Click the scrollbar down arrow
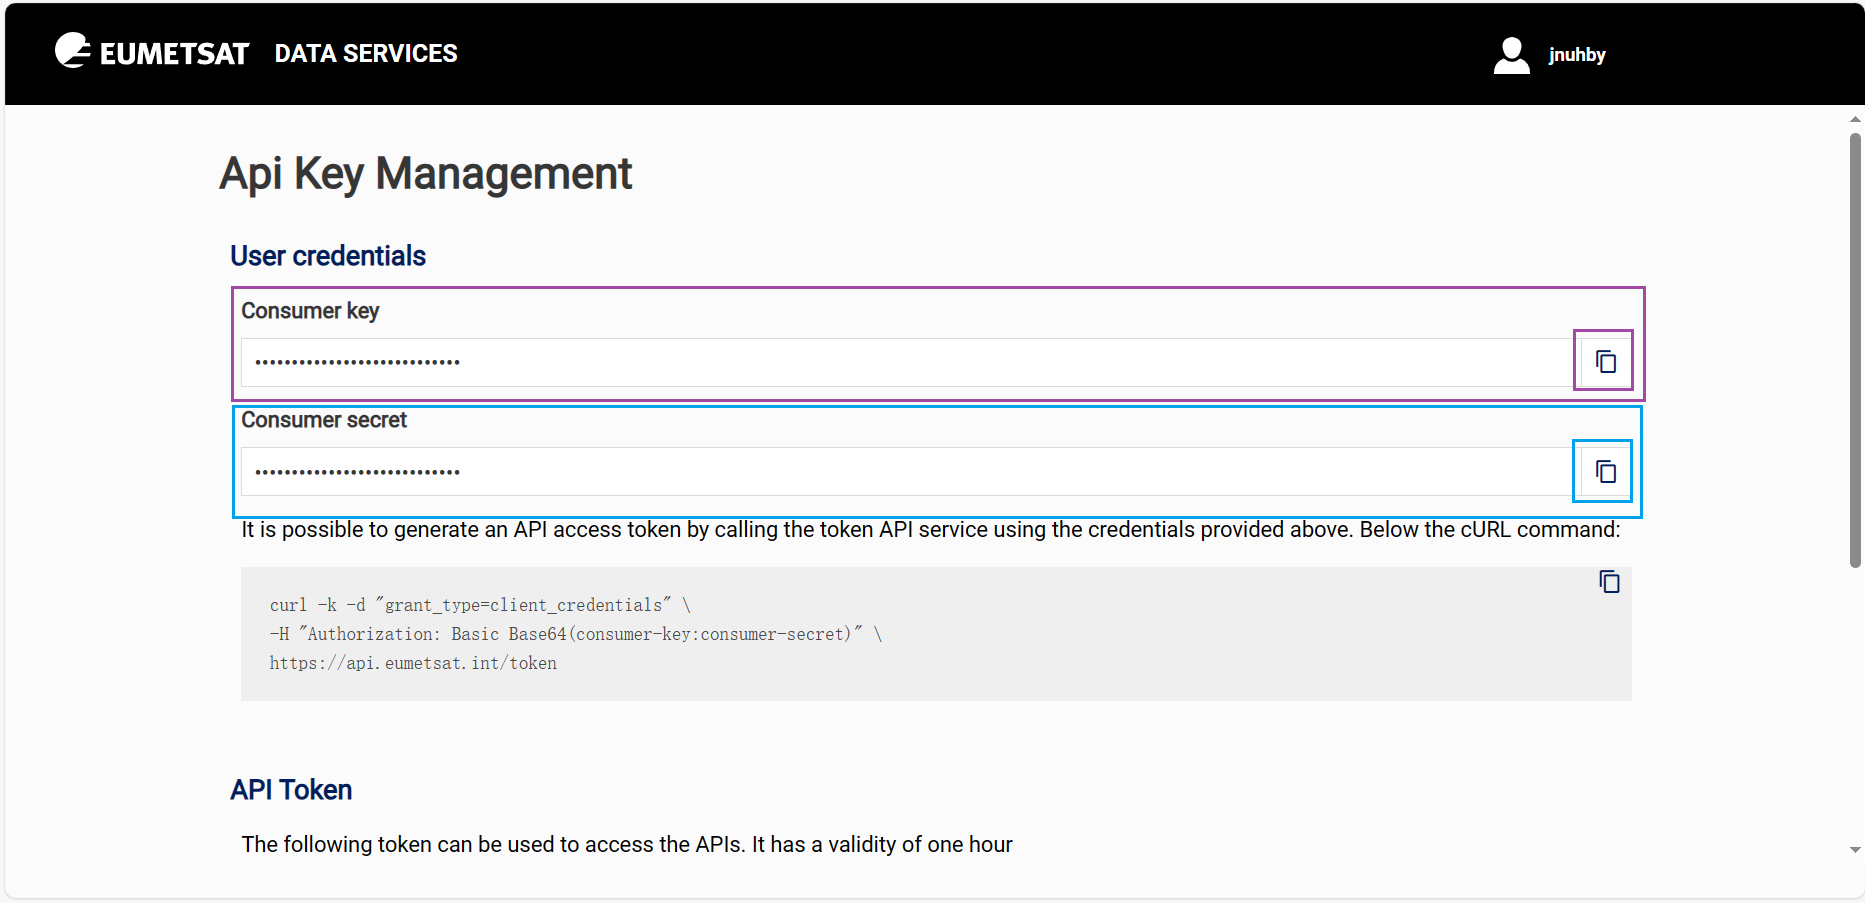 1855,850
